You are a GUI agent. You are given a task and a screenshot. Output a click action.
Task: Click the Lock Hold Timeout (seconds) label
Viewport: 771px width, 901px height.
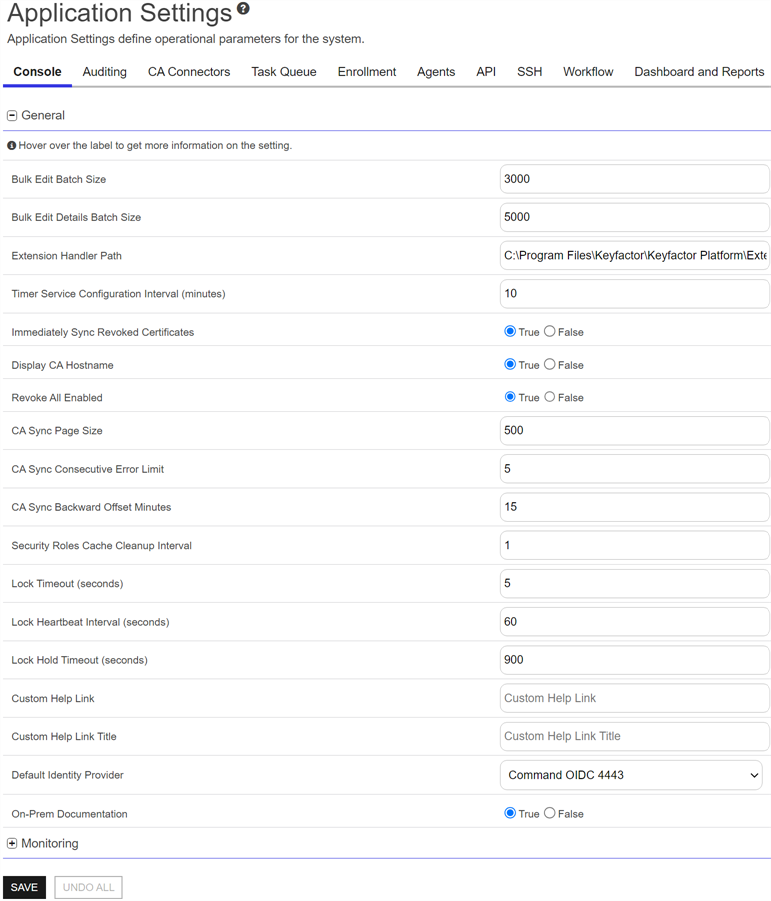click(80, 660)
